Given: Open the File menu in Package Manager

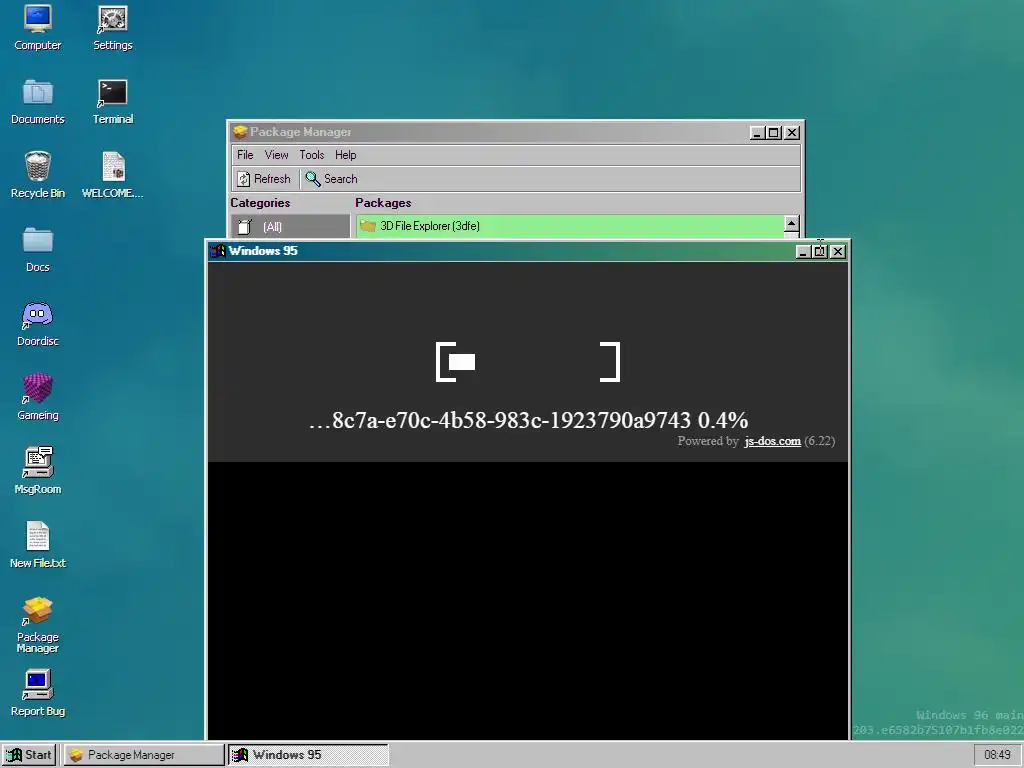Looking at the screenshot, I should (245, 155).
